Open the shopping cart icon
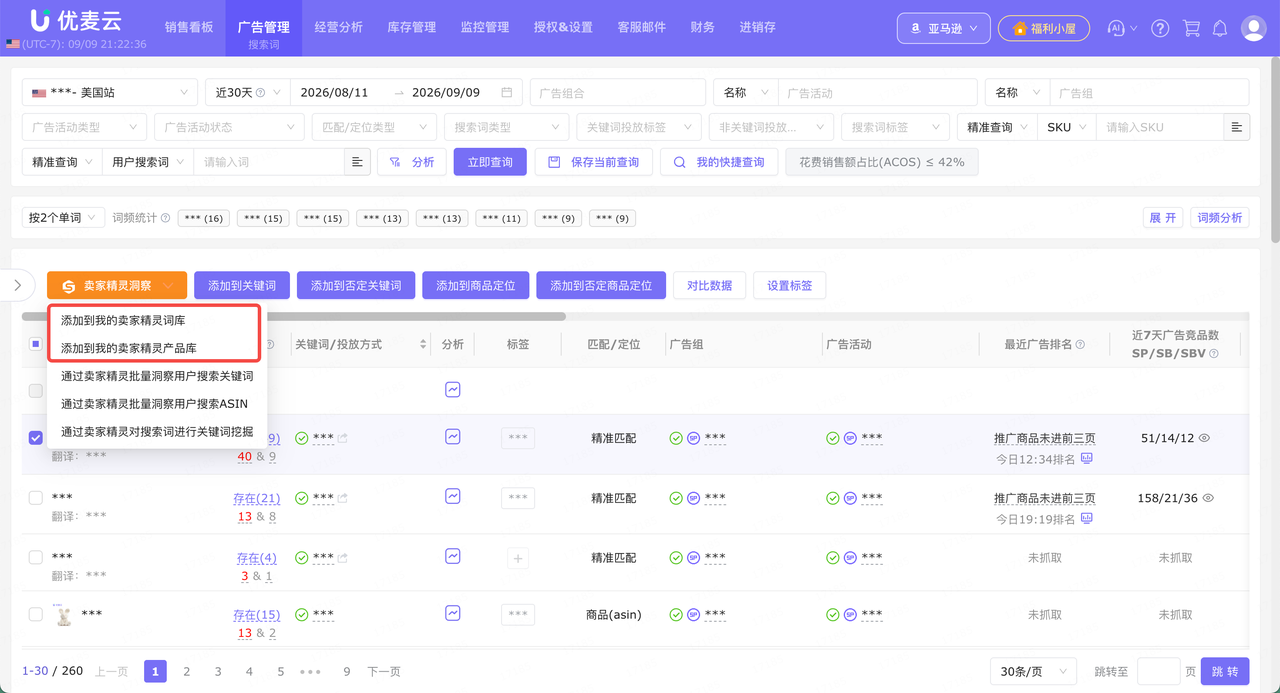The height and width of the screenshot is (693, 1280). 1191,28
